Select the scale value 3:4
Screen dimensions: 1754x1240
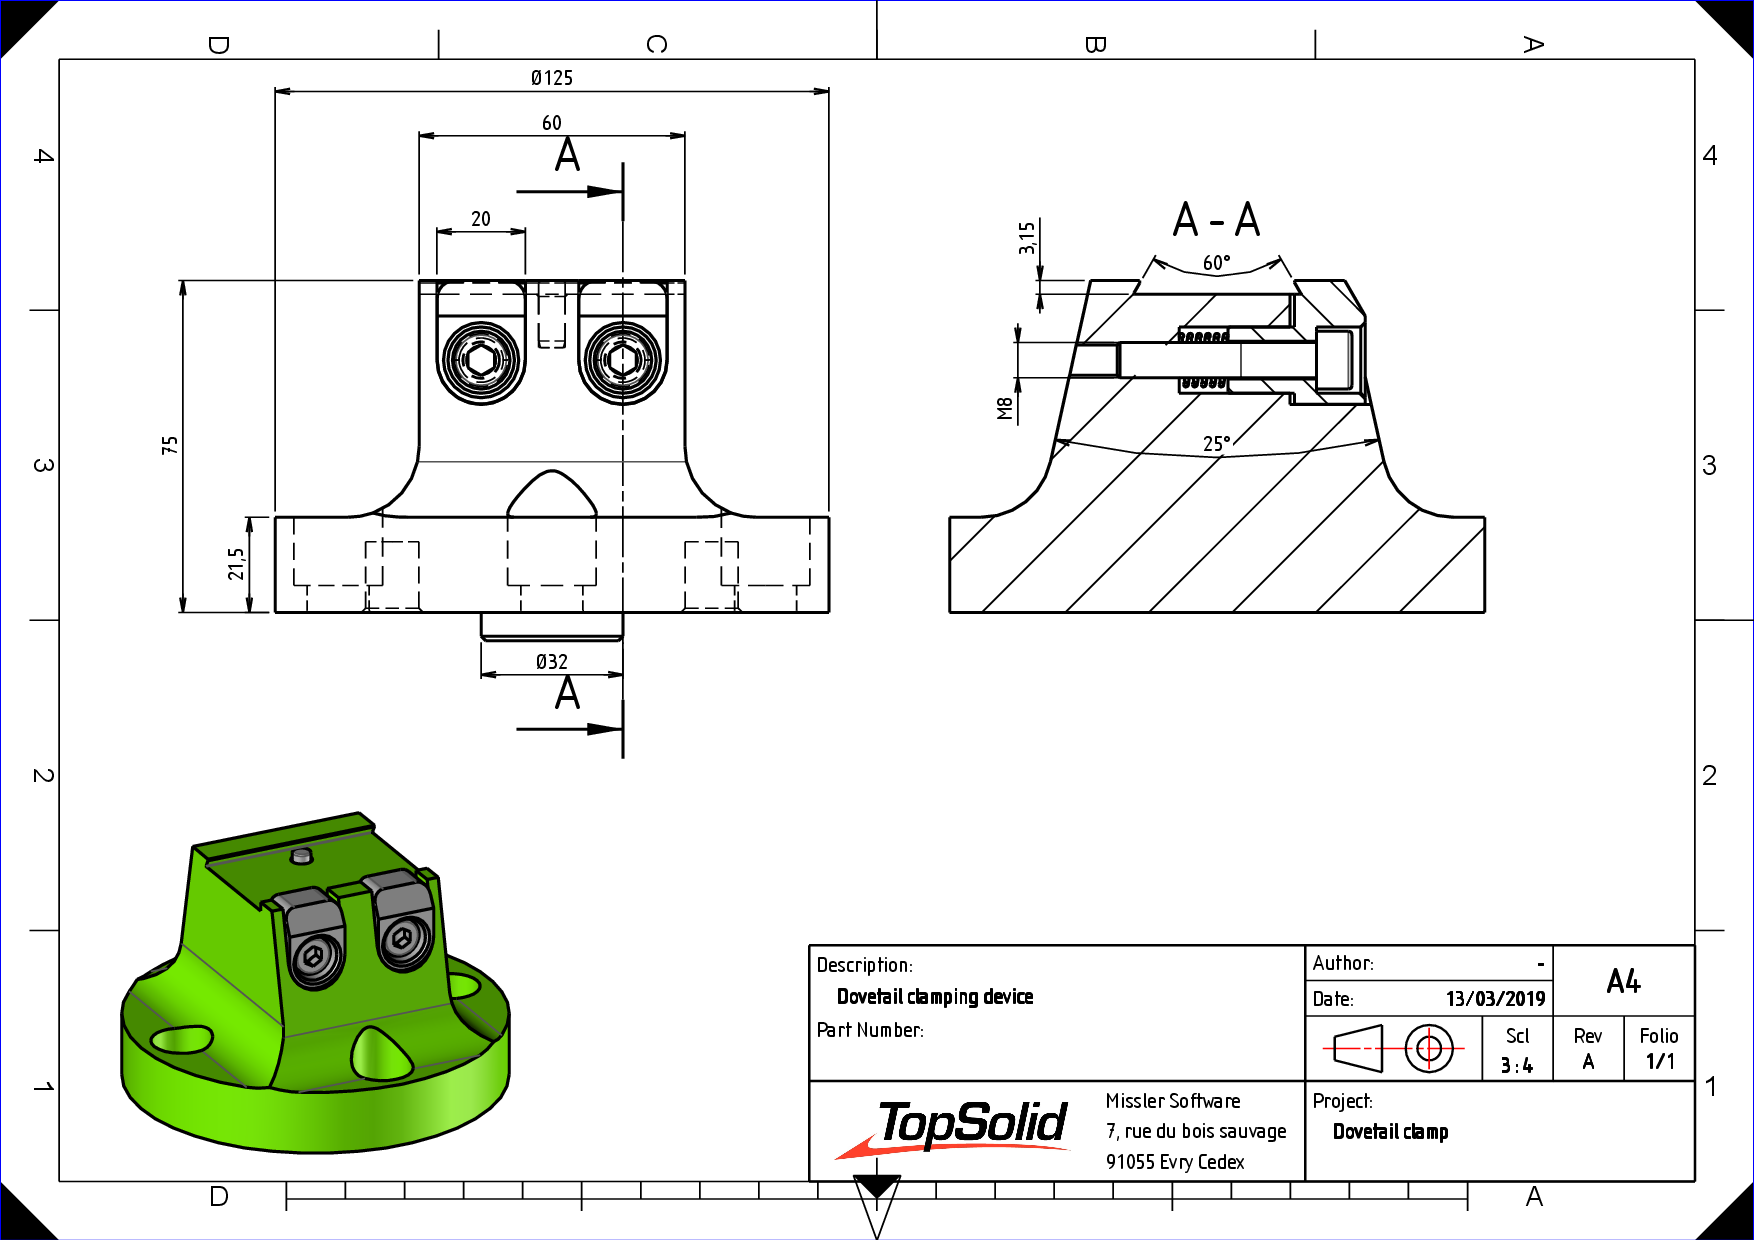coord(1517,1066)
